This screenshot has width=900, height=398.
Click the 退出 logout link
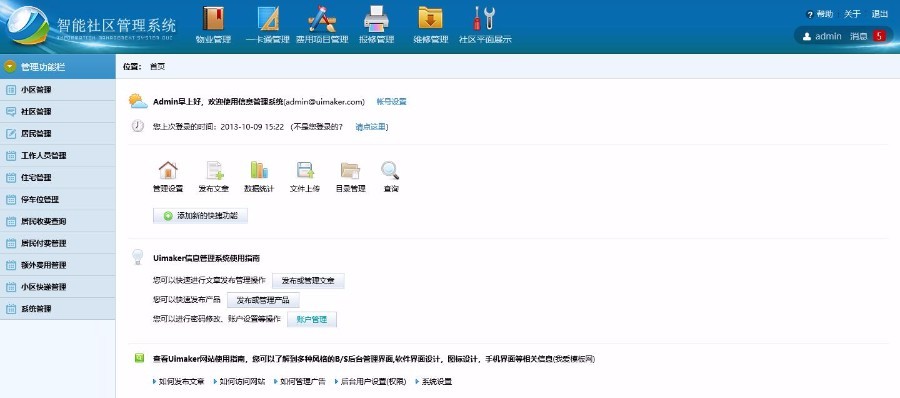click(879, 14)
